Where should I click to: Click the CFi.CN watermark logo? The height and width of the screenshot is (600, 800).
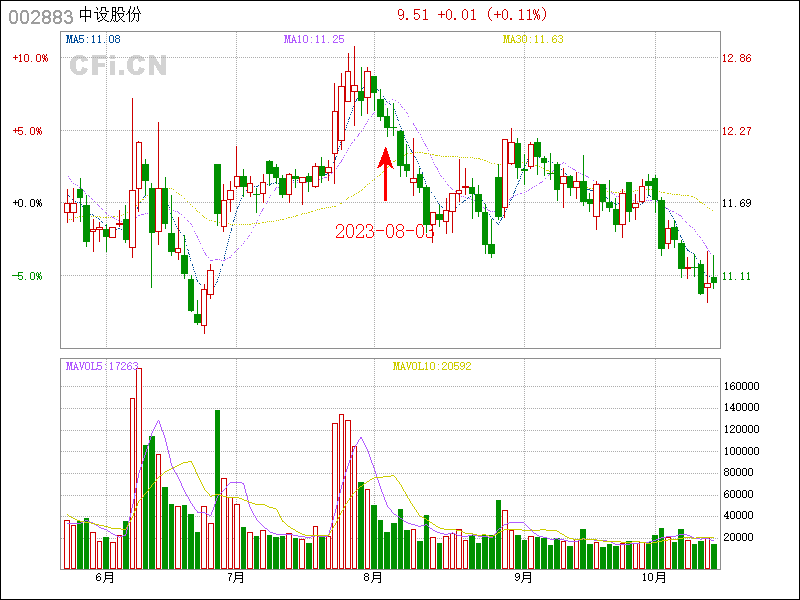(118, 66)
